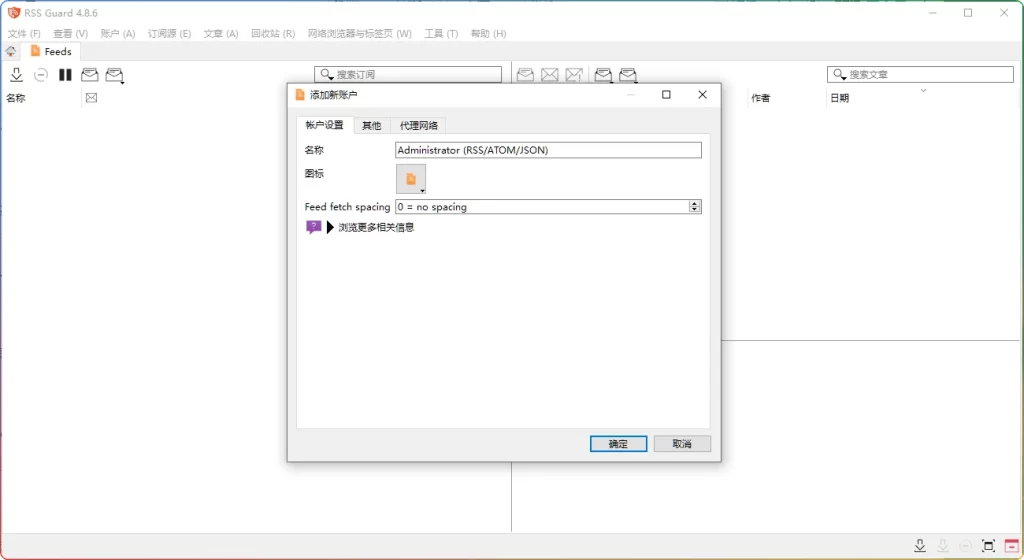This screenshot has width=1024, height=560.
Task: Switch to the 代理网络 tab
Action: [418, 125]
